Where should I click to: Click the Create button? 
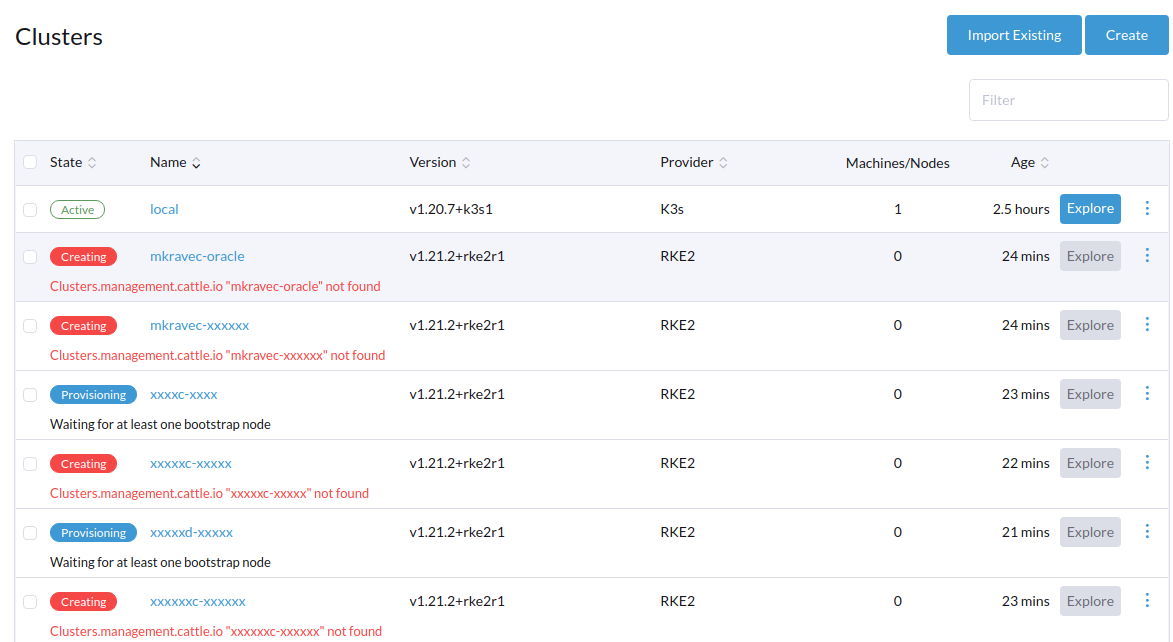click(1126, 35)
